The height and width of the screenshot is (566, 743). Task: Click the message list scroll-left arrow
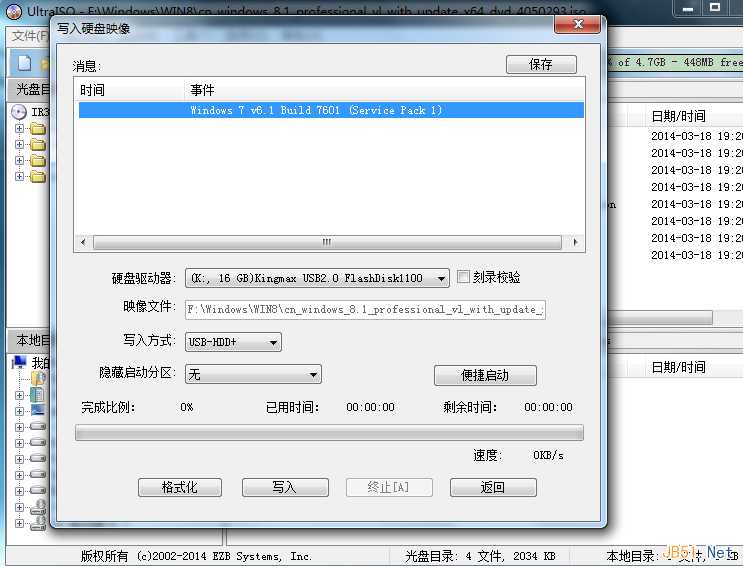click(x=83, y=242)
